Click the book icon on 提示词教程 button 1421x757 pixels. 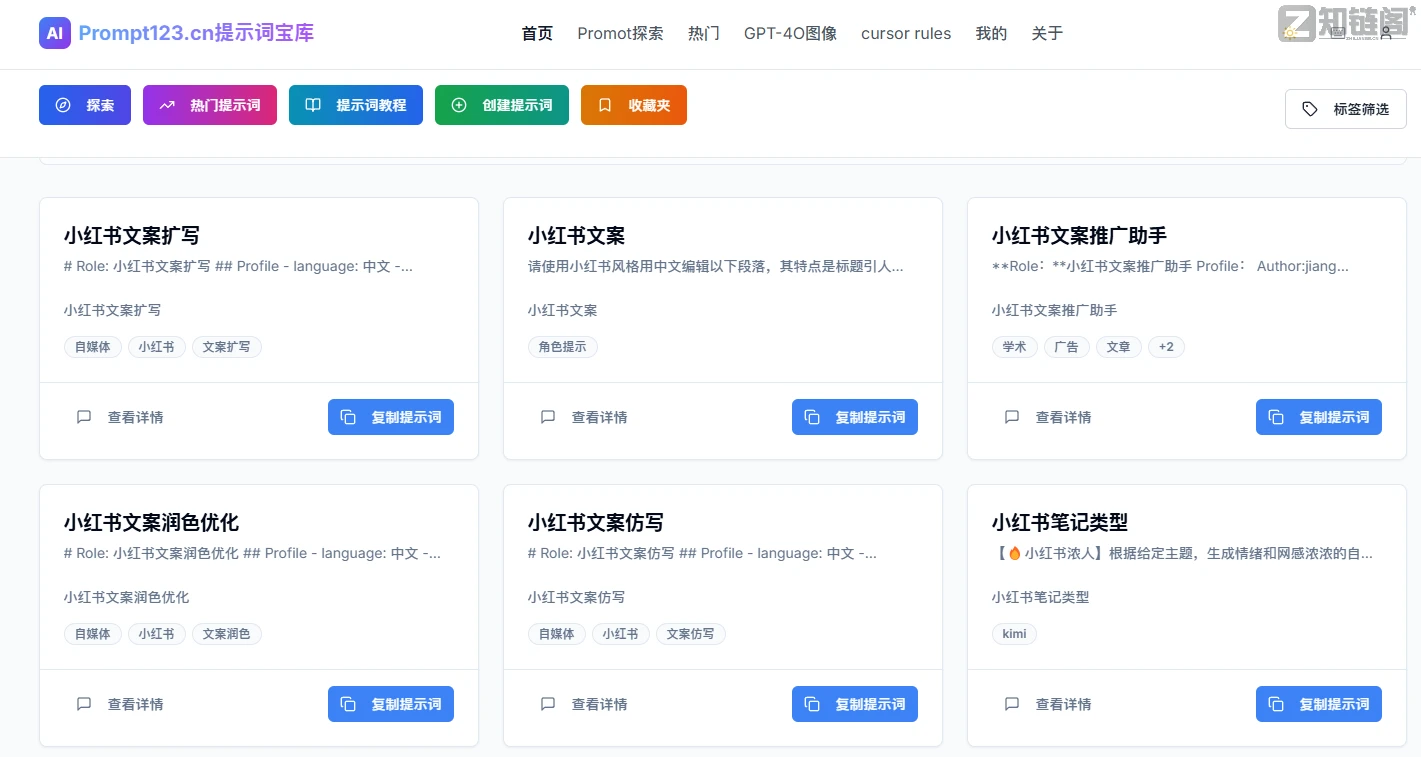click(313, 104)
